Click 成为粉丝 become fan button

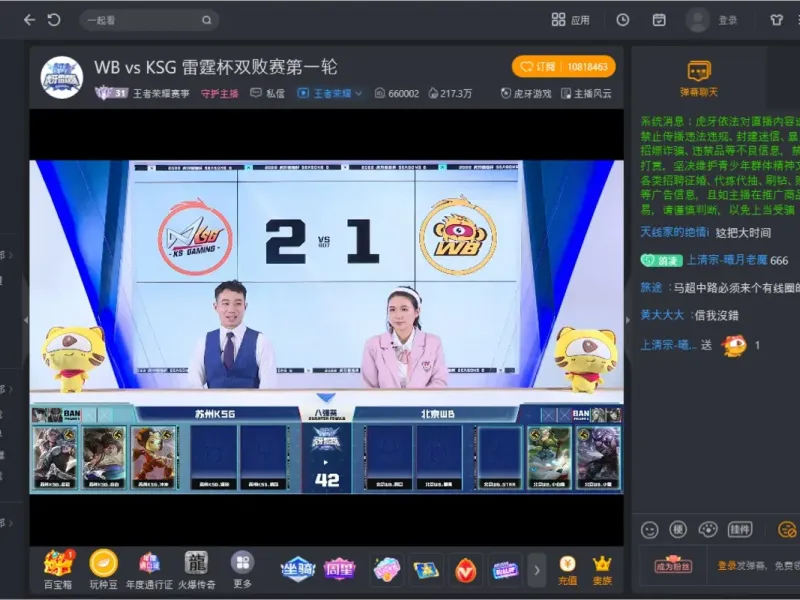(x=672, y=565)
